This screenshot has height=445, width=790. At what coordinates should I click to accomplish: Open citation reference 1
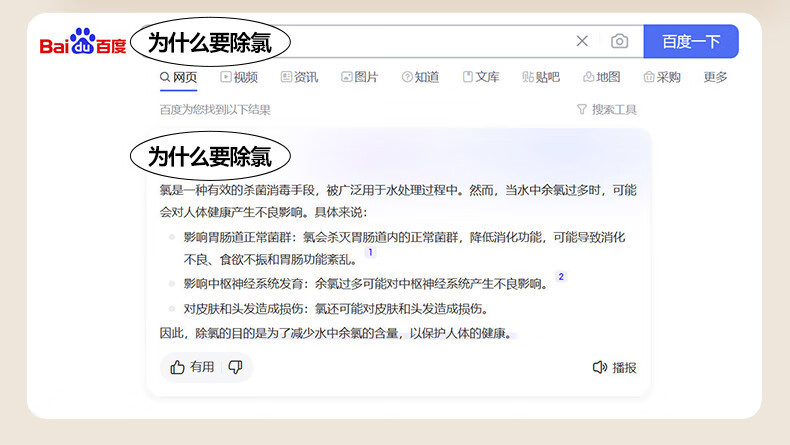click(x=370, y=252)
